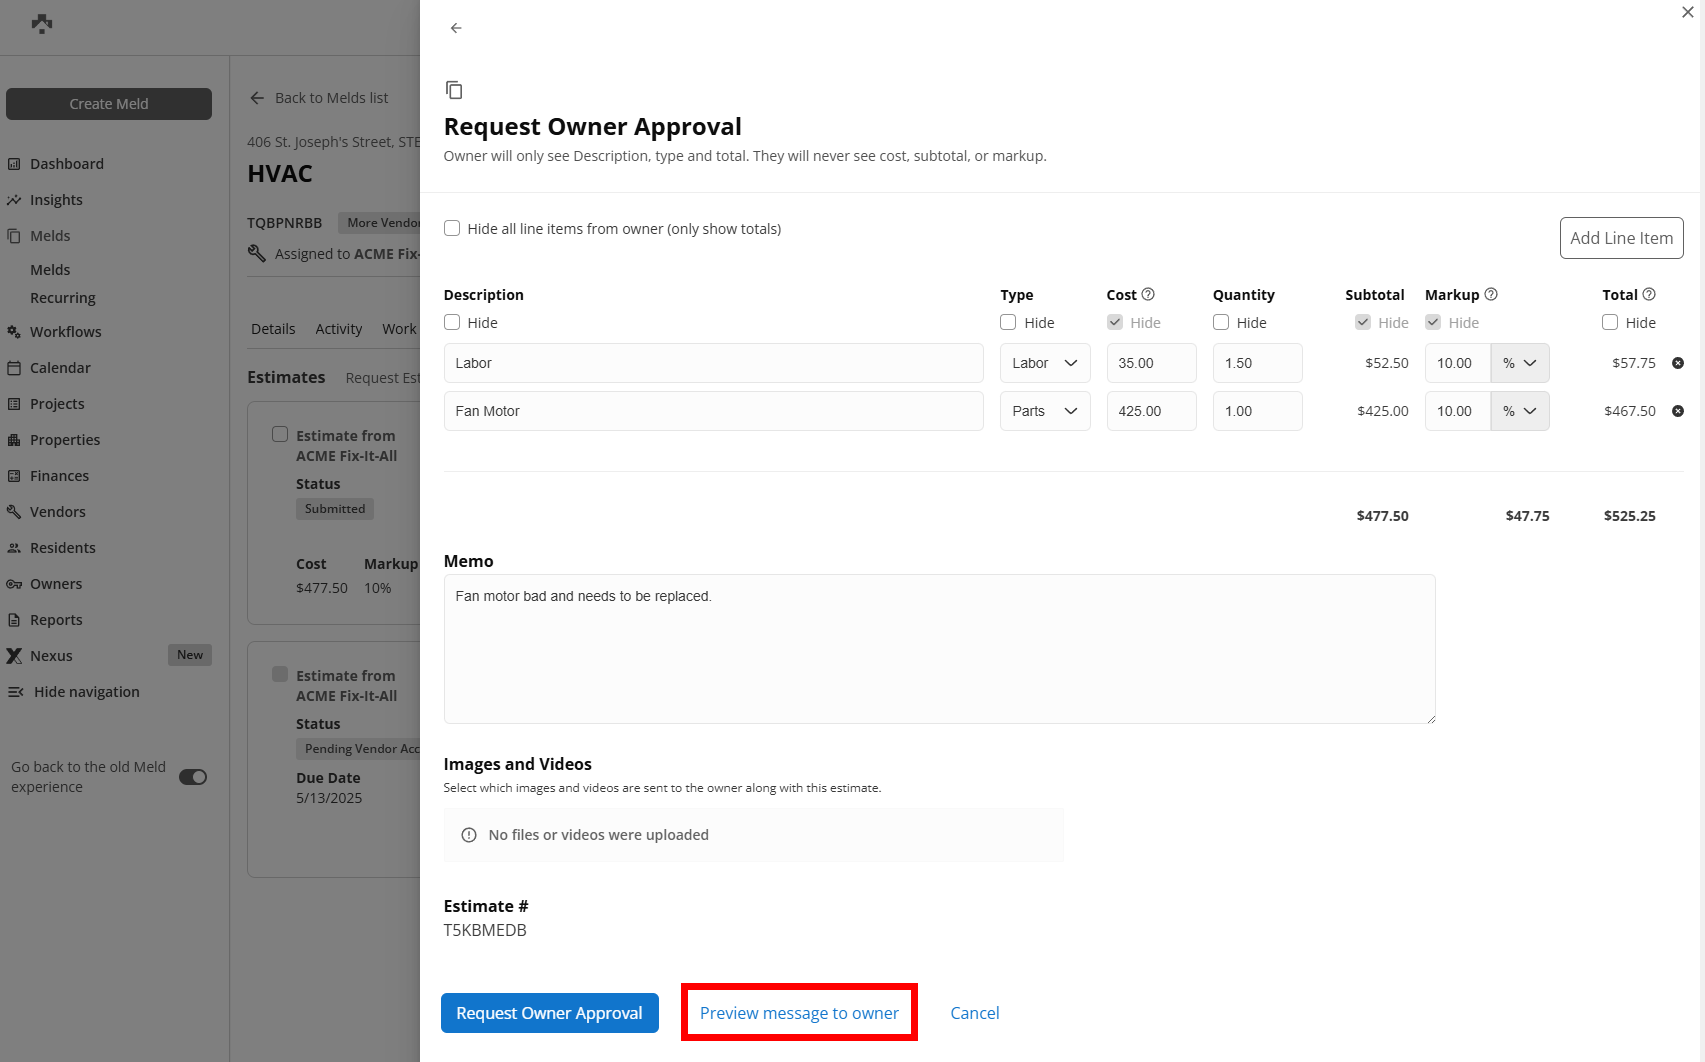Toggle the old Meld experience switch
This screenshot has width=1705, height=1062.
[x=193, y=777]
